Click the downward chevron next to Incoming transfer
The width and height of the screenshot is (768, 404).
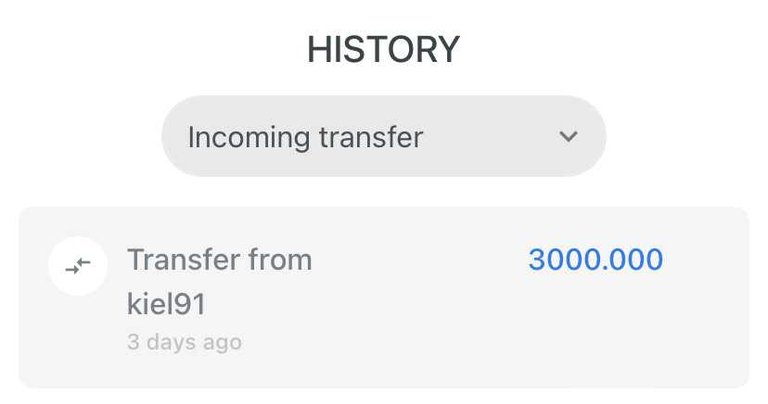(568, 136)
